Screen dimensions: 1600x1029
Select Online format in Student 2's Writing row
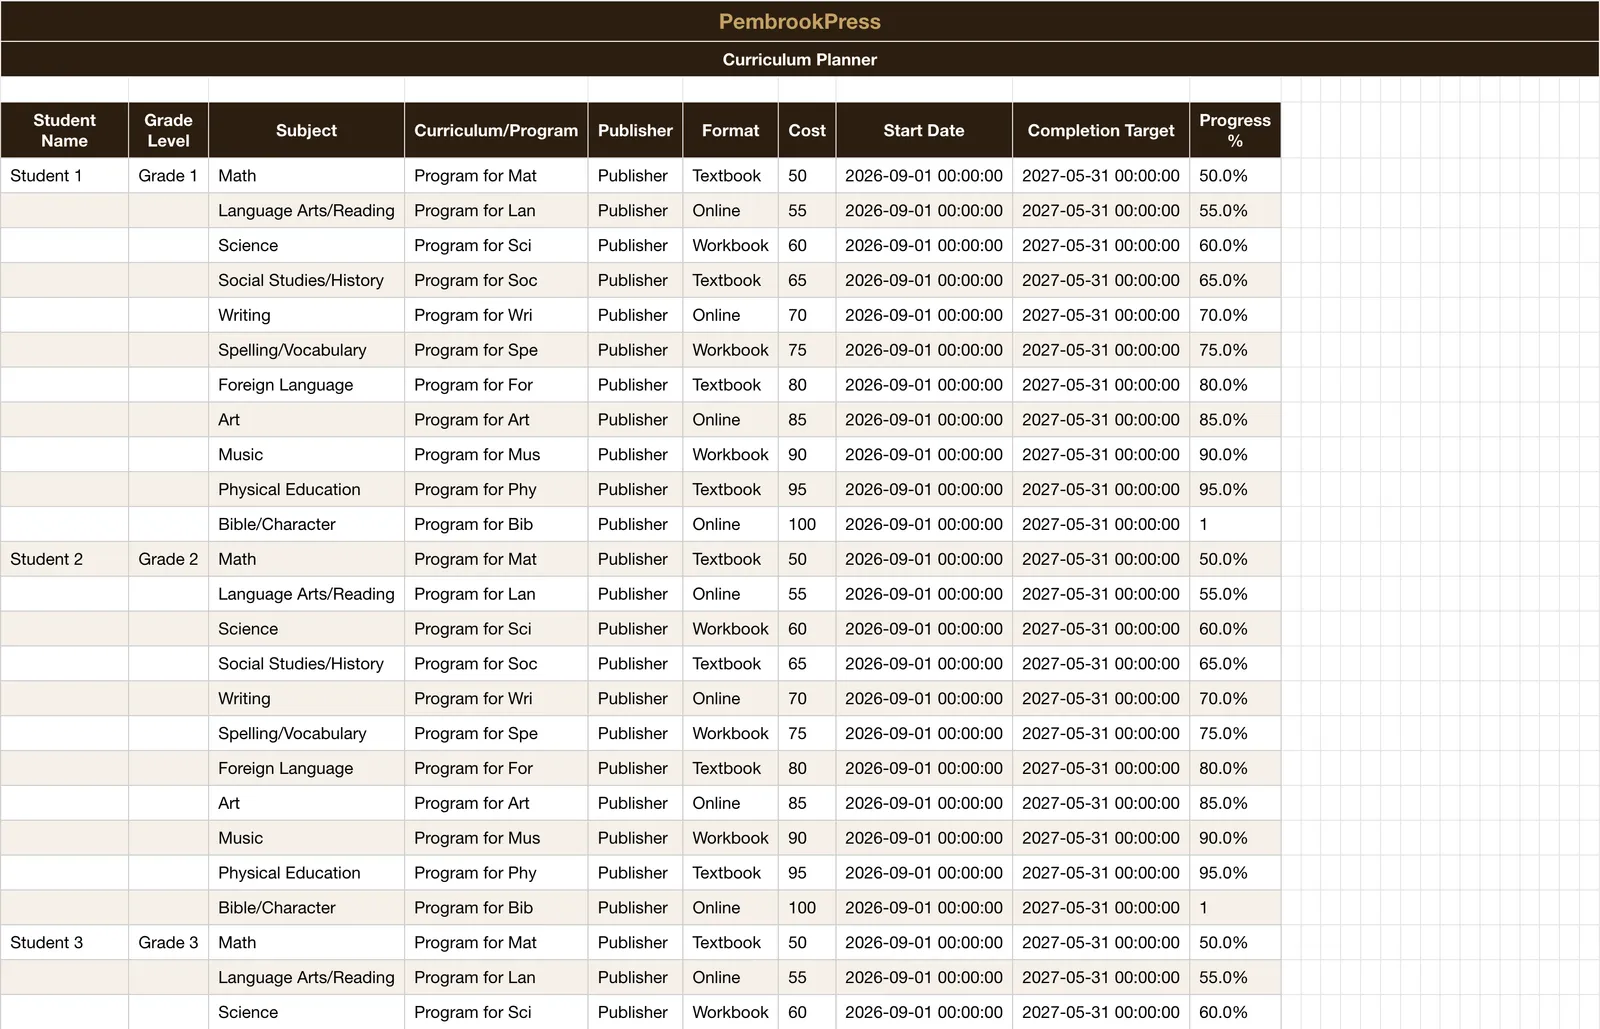tap(730, 698)
